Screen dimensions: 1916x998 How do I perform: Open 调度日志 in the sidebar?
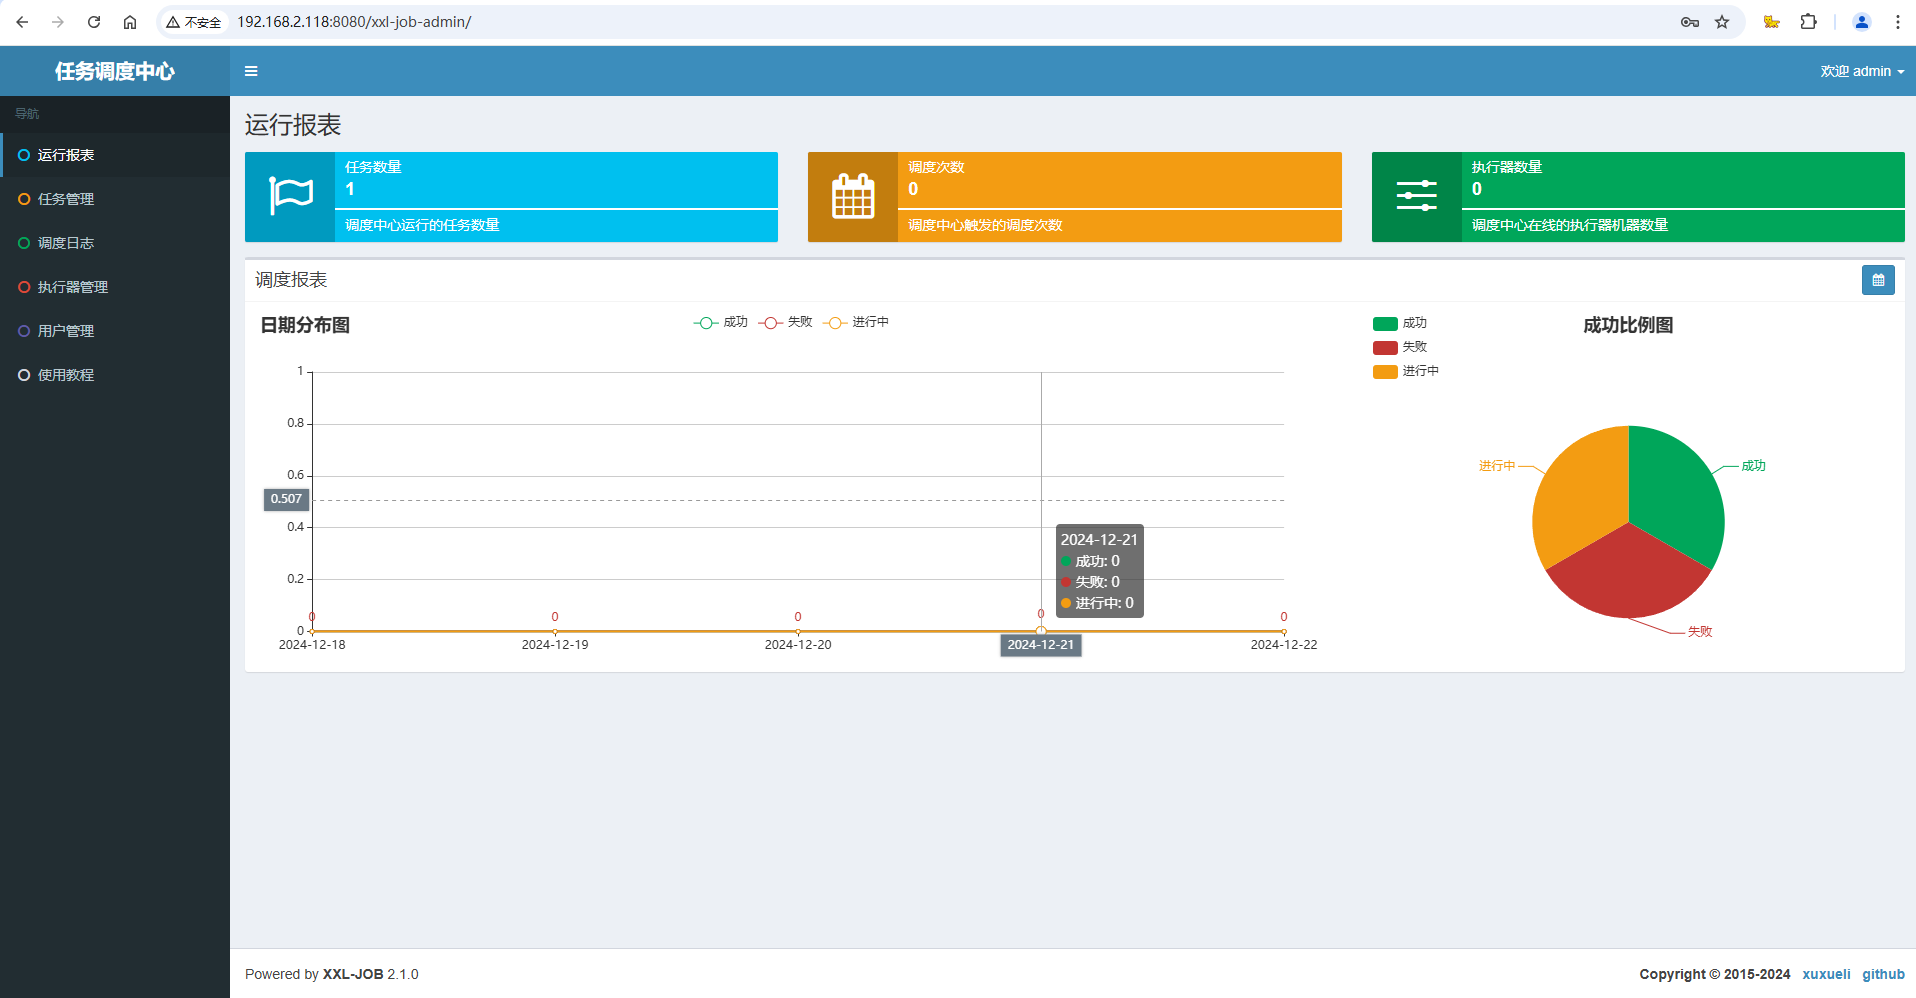pos(115,243)
